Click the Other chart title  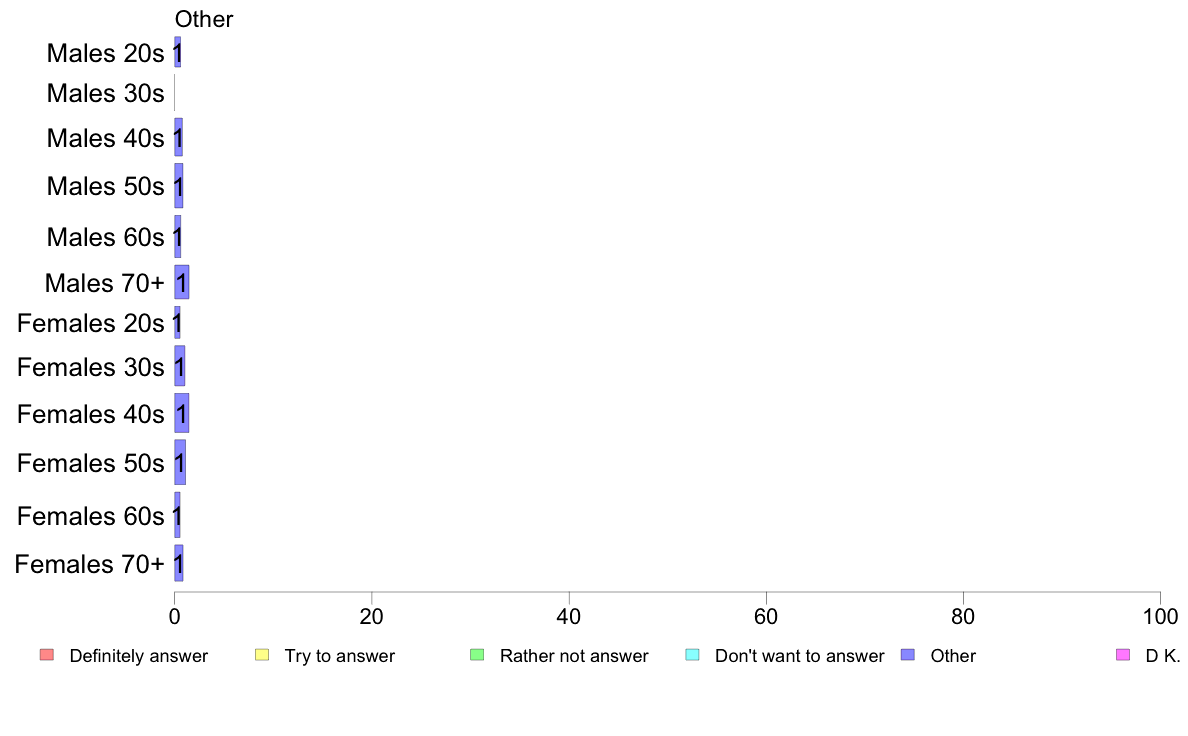(204, 19)
